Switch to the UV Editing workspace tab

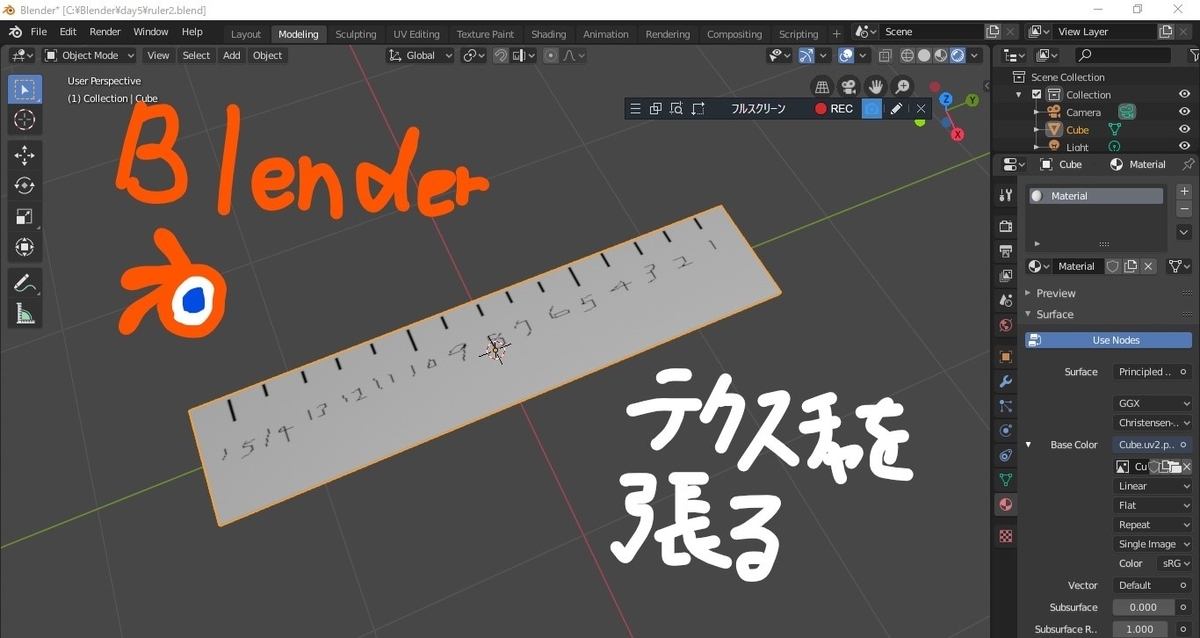[x=417, y=34]
